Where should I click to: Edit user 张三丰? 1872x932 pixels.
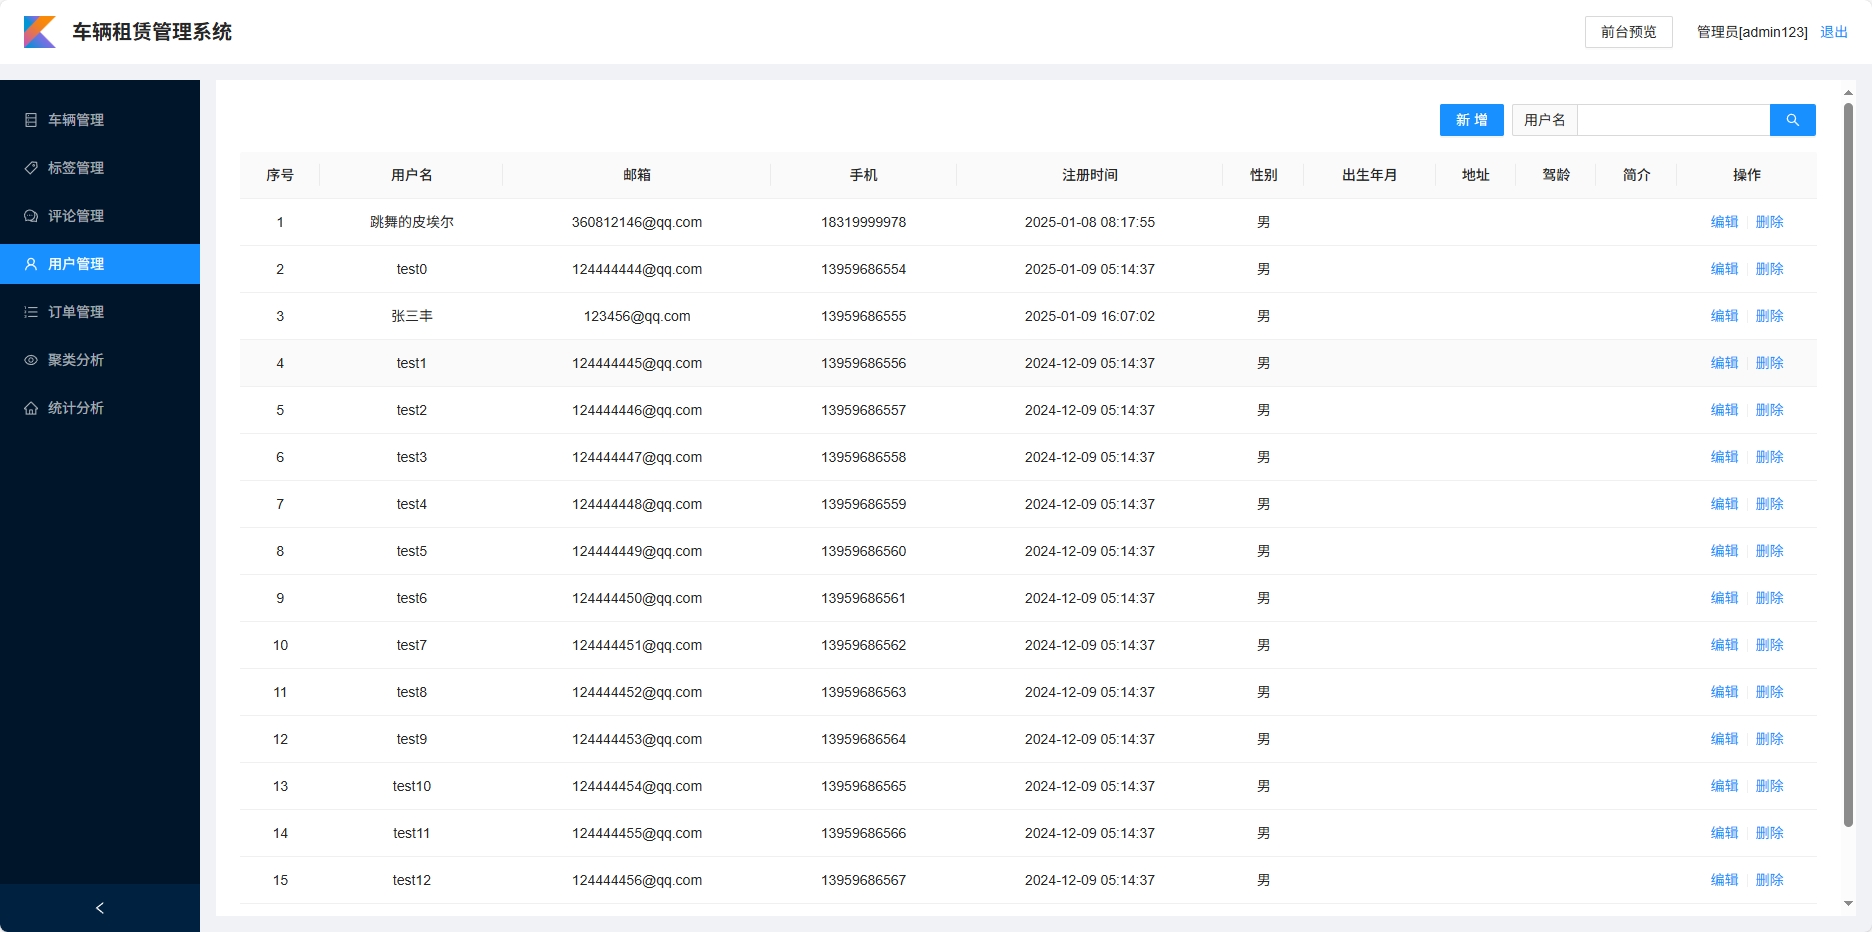(1724, 316)
